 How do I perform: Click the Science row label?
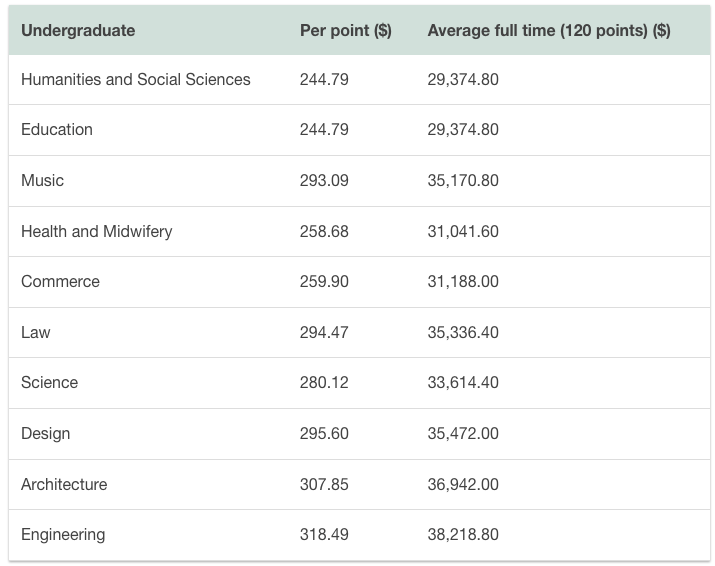49,382
